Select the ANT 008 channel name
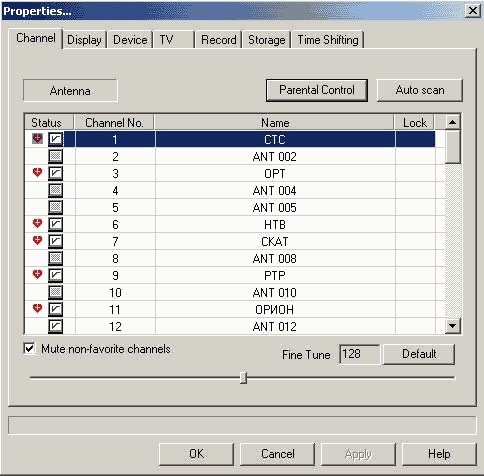The width and height of the screenshot is (484, 476). (275, 258)
